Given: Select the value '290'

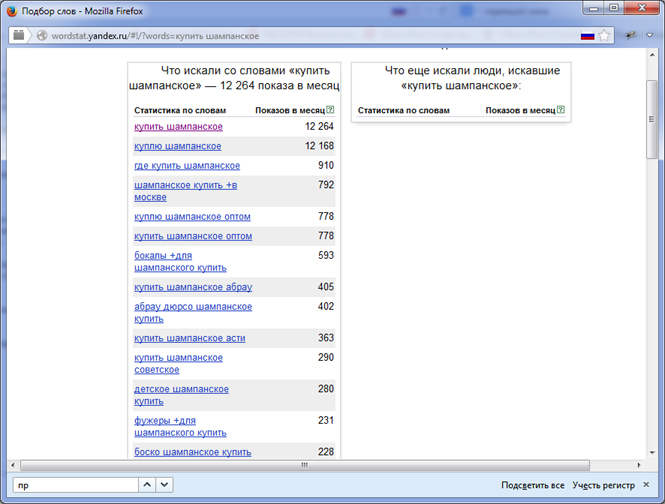Looking at the screenshot, I should 326,357.
